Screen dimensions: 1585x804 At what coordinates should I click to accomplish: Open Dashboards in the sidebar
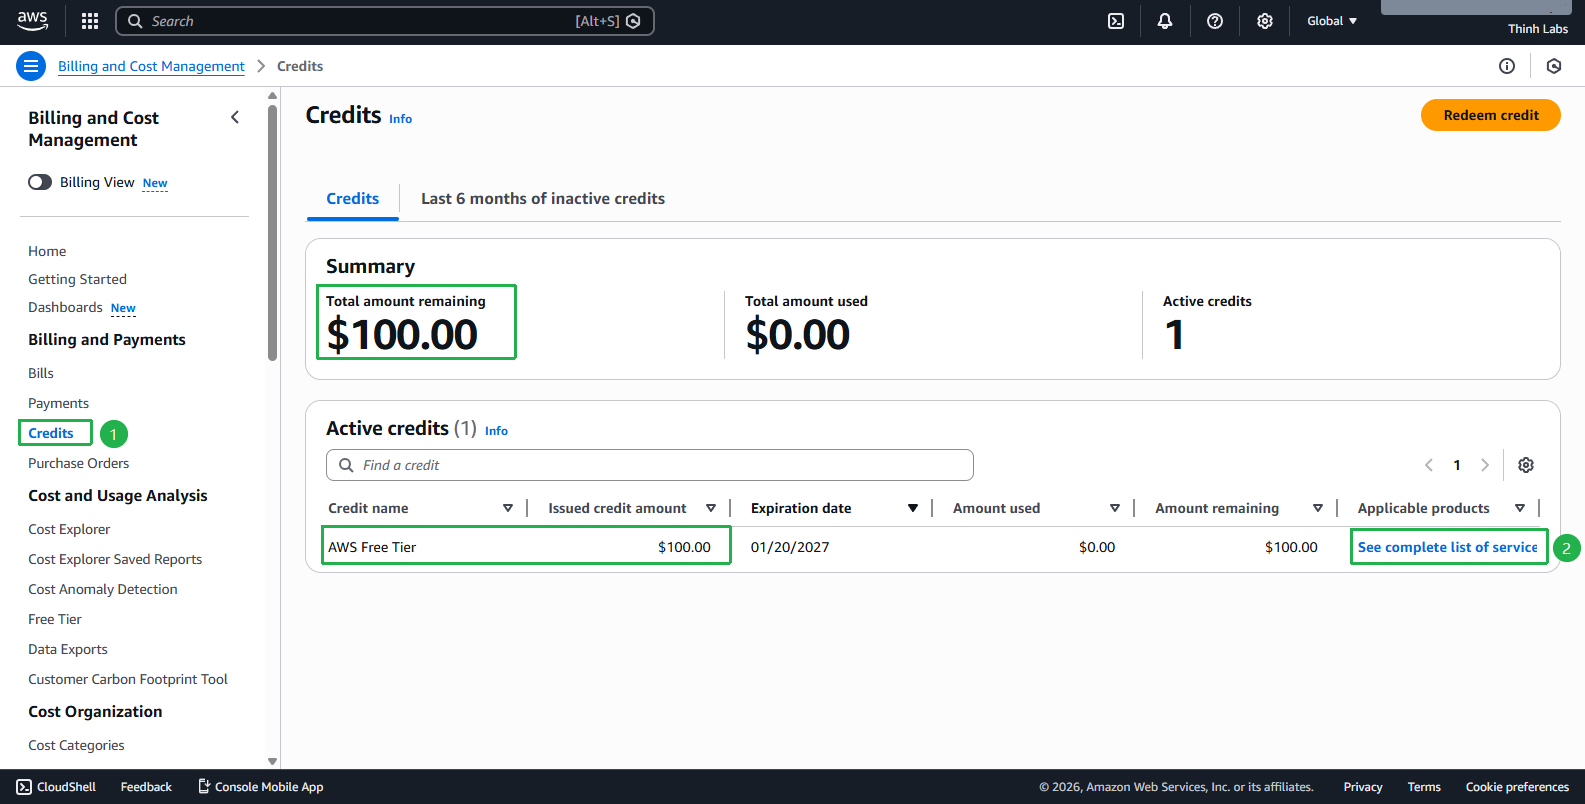point(65,307)
